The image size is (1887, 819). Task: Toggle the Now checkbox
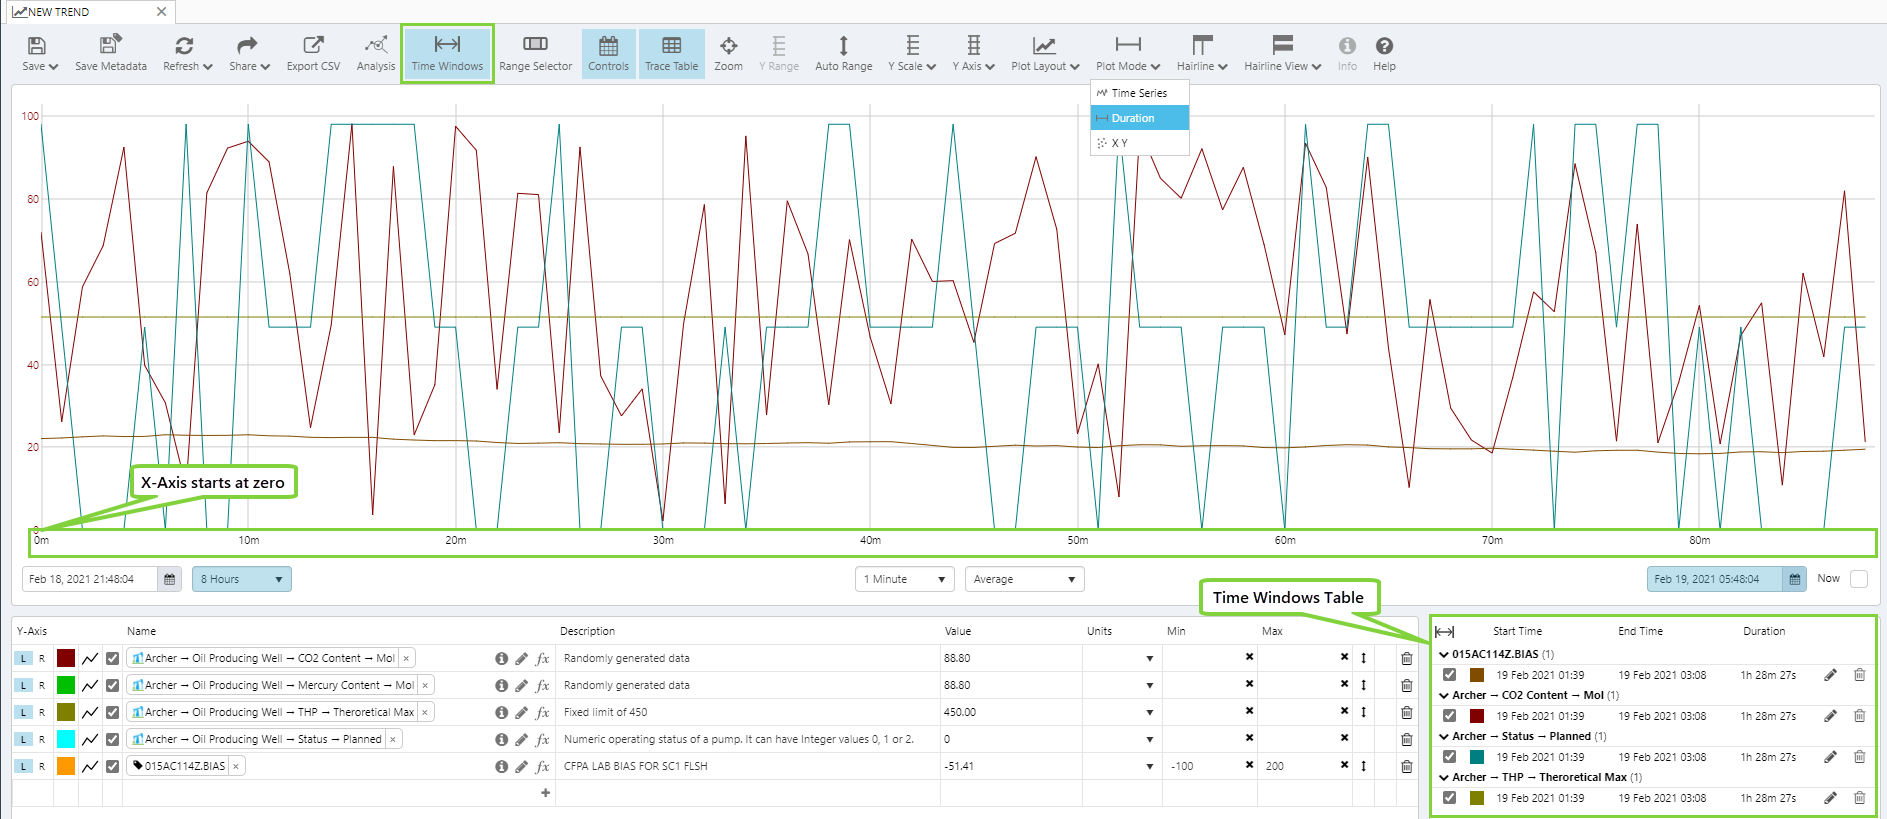pyautogui.click(x=1858, y=579)
